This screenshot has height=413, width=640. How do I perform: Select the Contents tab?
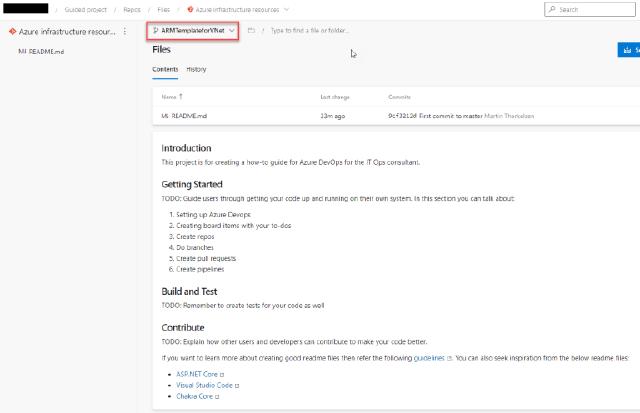(x=165, y=69)
